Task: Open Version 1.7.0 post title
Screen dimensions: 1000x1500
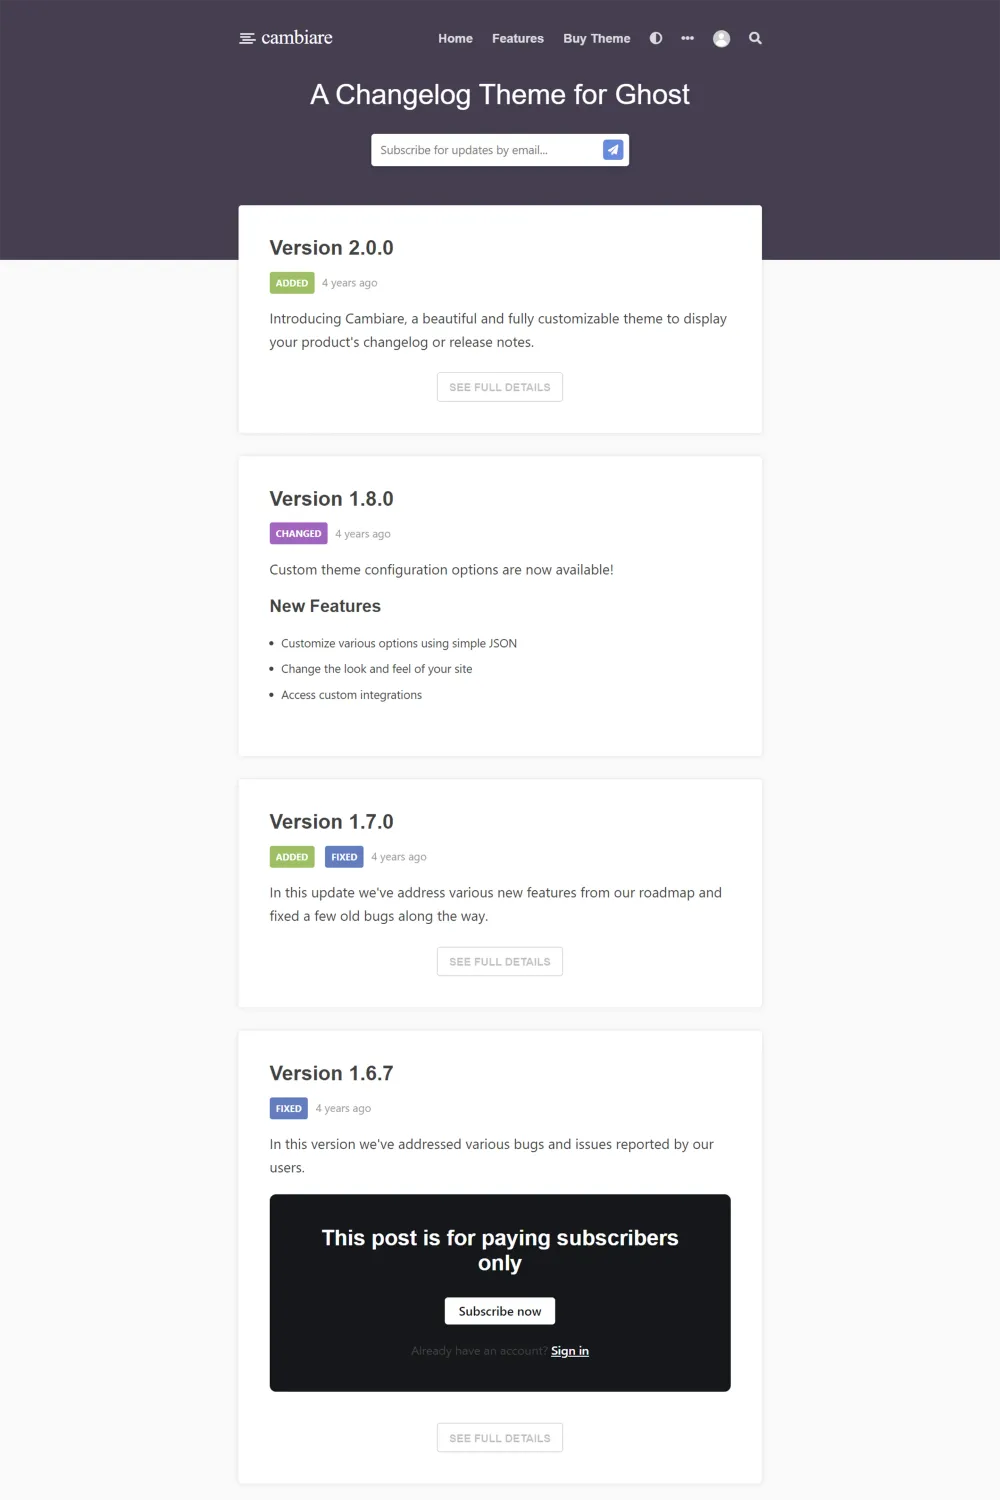Action: click(x=331, y=821)
